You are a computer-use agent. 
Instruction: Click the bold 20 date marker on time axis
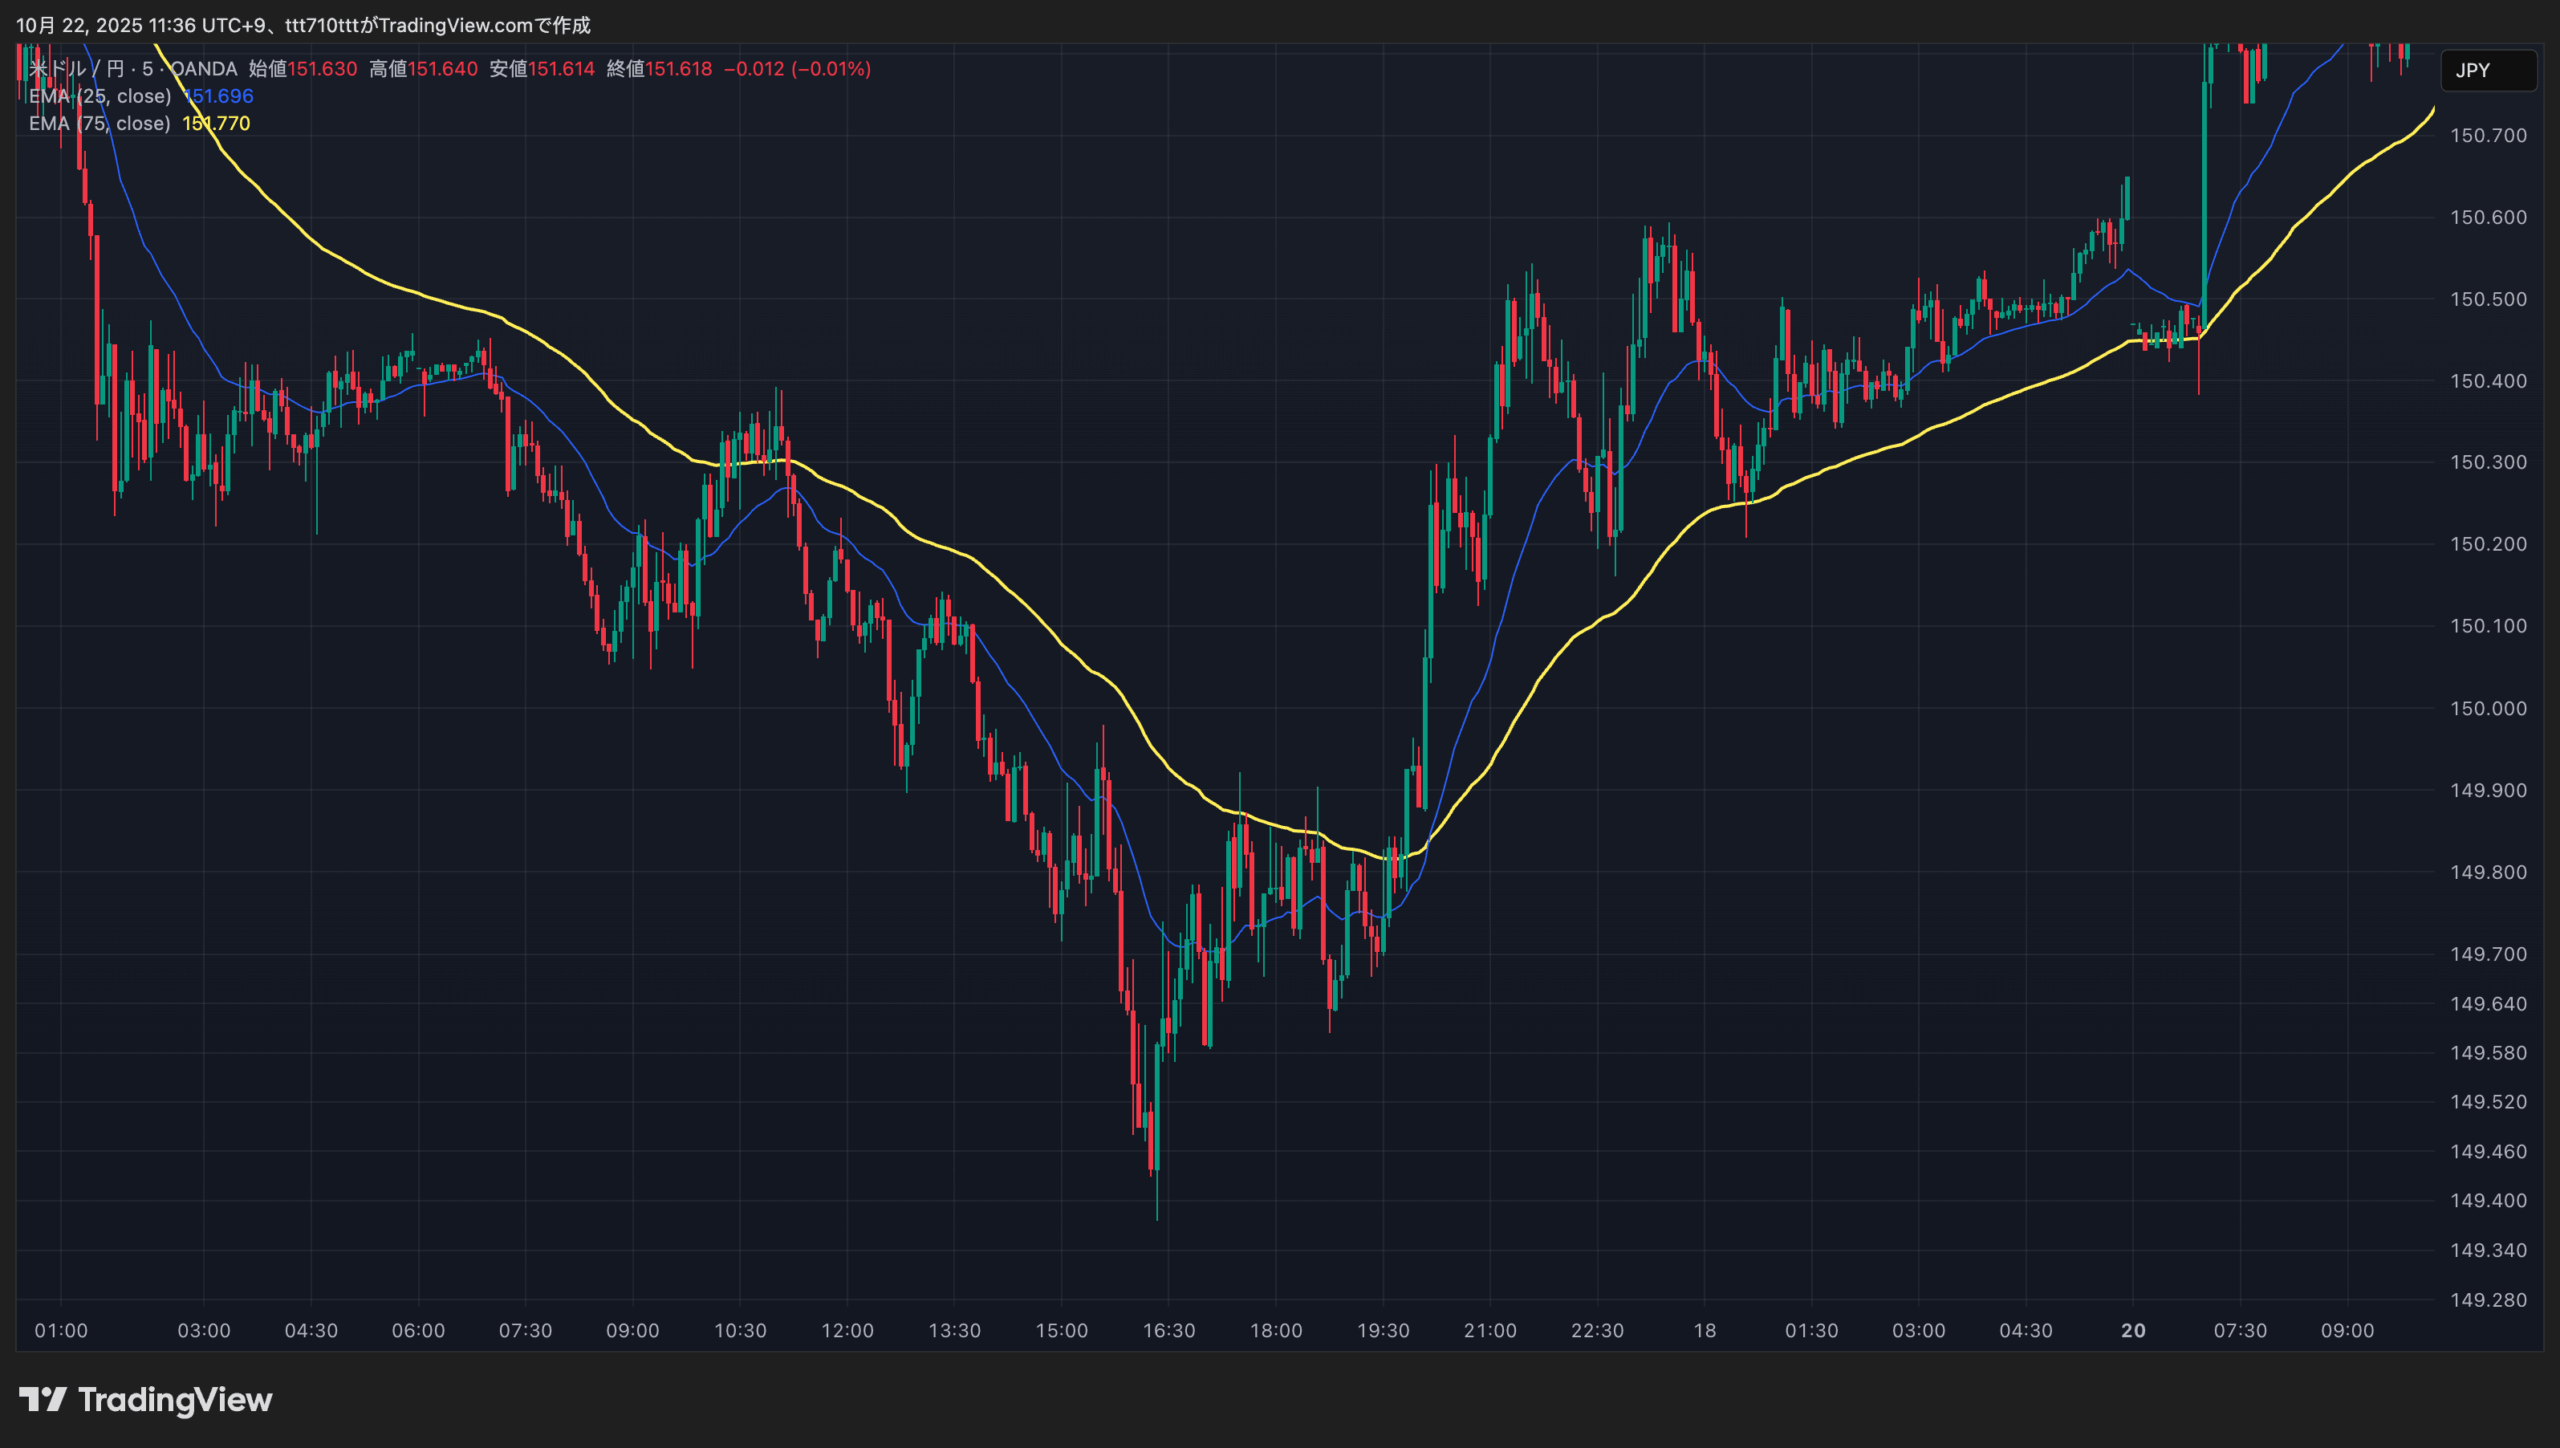pyautogui.click(x=2133, y=1330)
